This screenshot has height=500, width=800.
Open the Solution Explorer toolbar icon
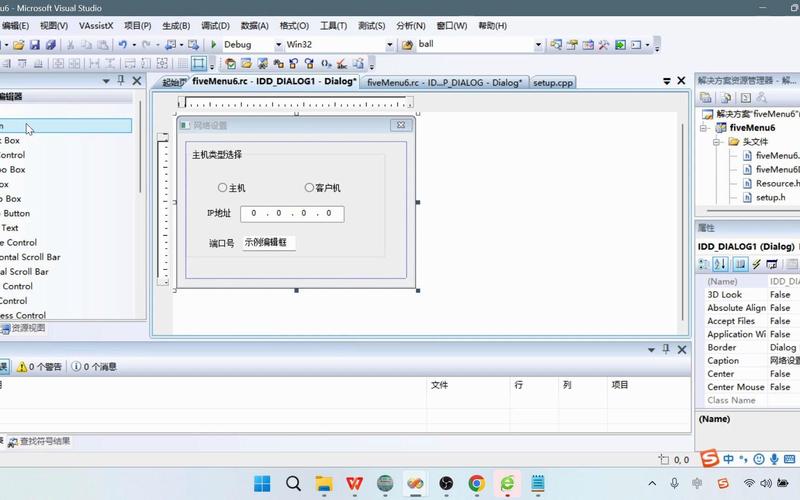coord(556,45)
